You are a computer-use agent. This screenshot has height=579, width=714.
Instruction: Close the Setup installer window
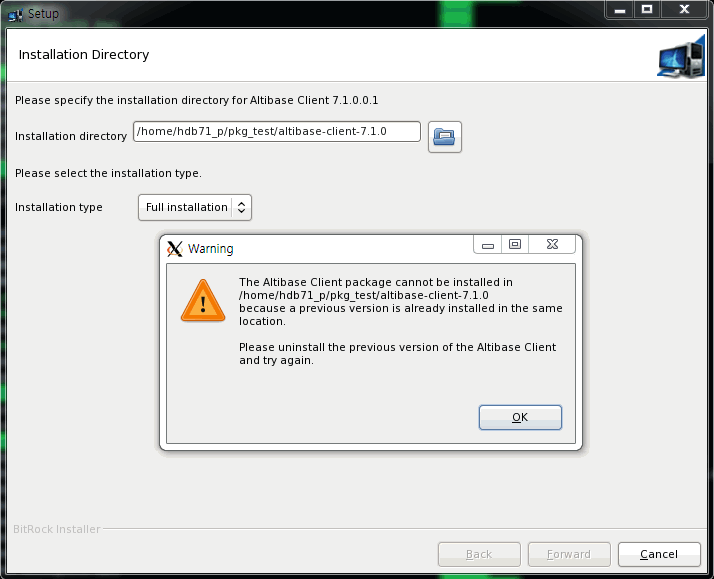pyautogui.click(x=684, y=9)
